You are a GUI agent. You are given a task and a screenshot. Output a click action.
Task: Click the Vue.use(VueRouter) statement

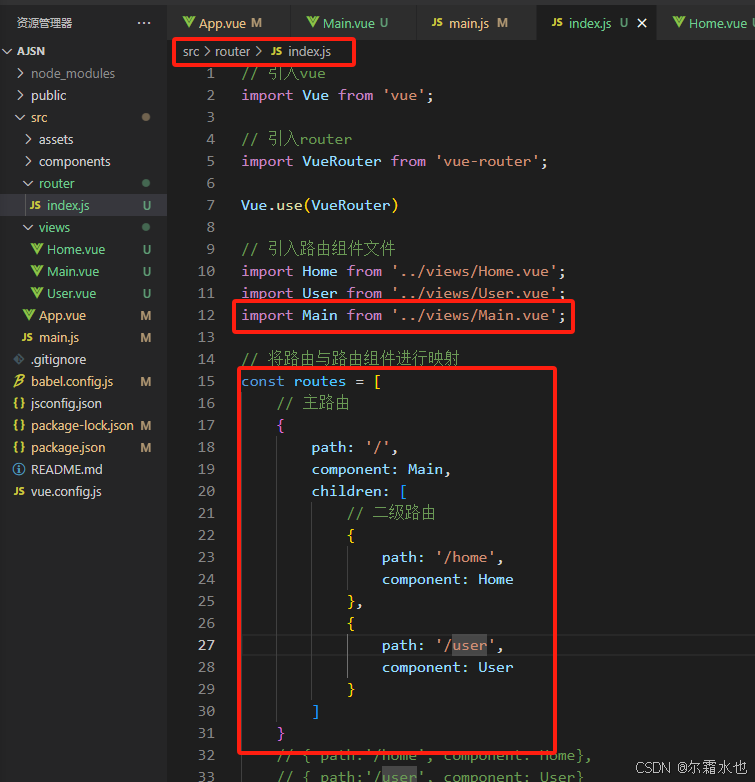pos(319,205)
